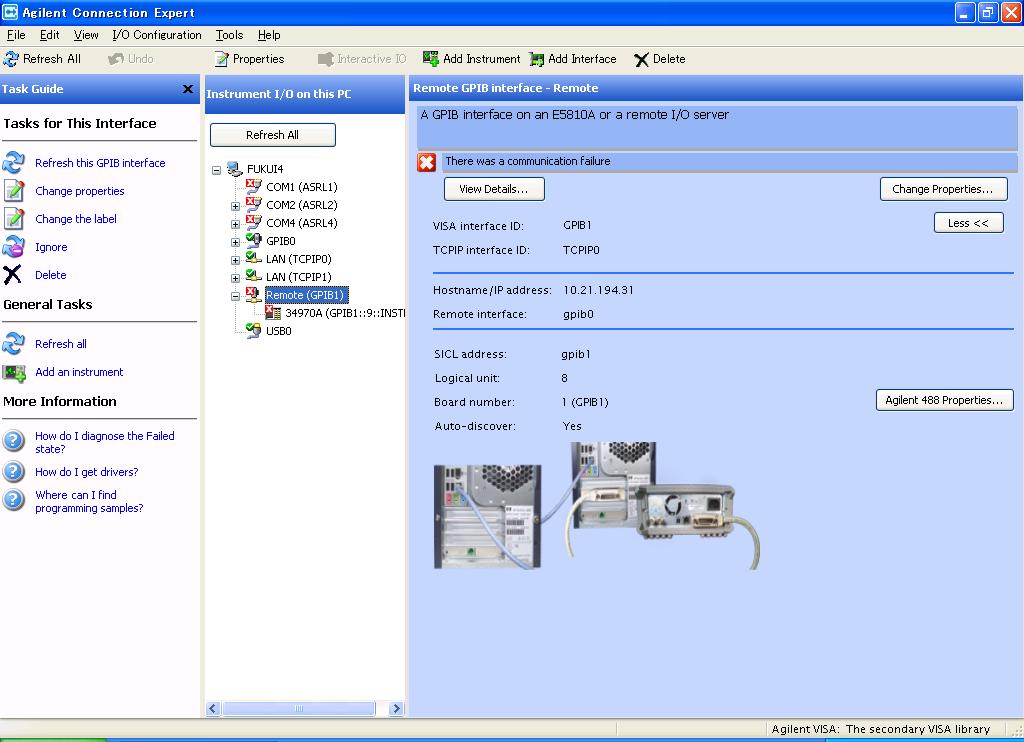Collapse the FUKUI4 root node

click(x=216, y=170)
